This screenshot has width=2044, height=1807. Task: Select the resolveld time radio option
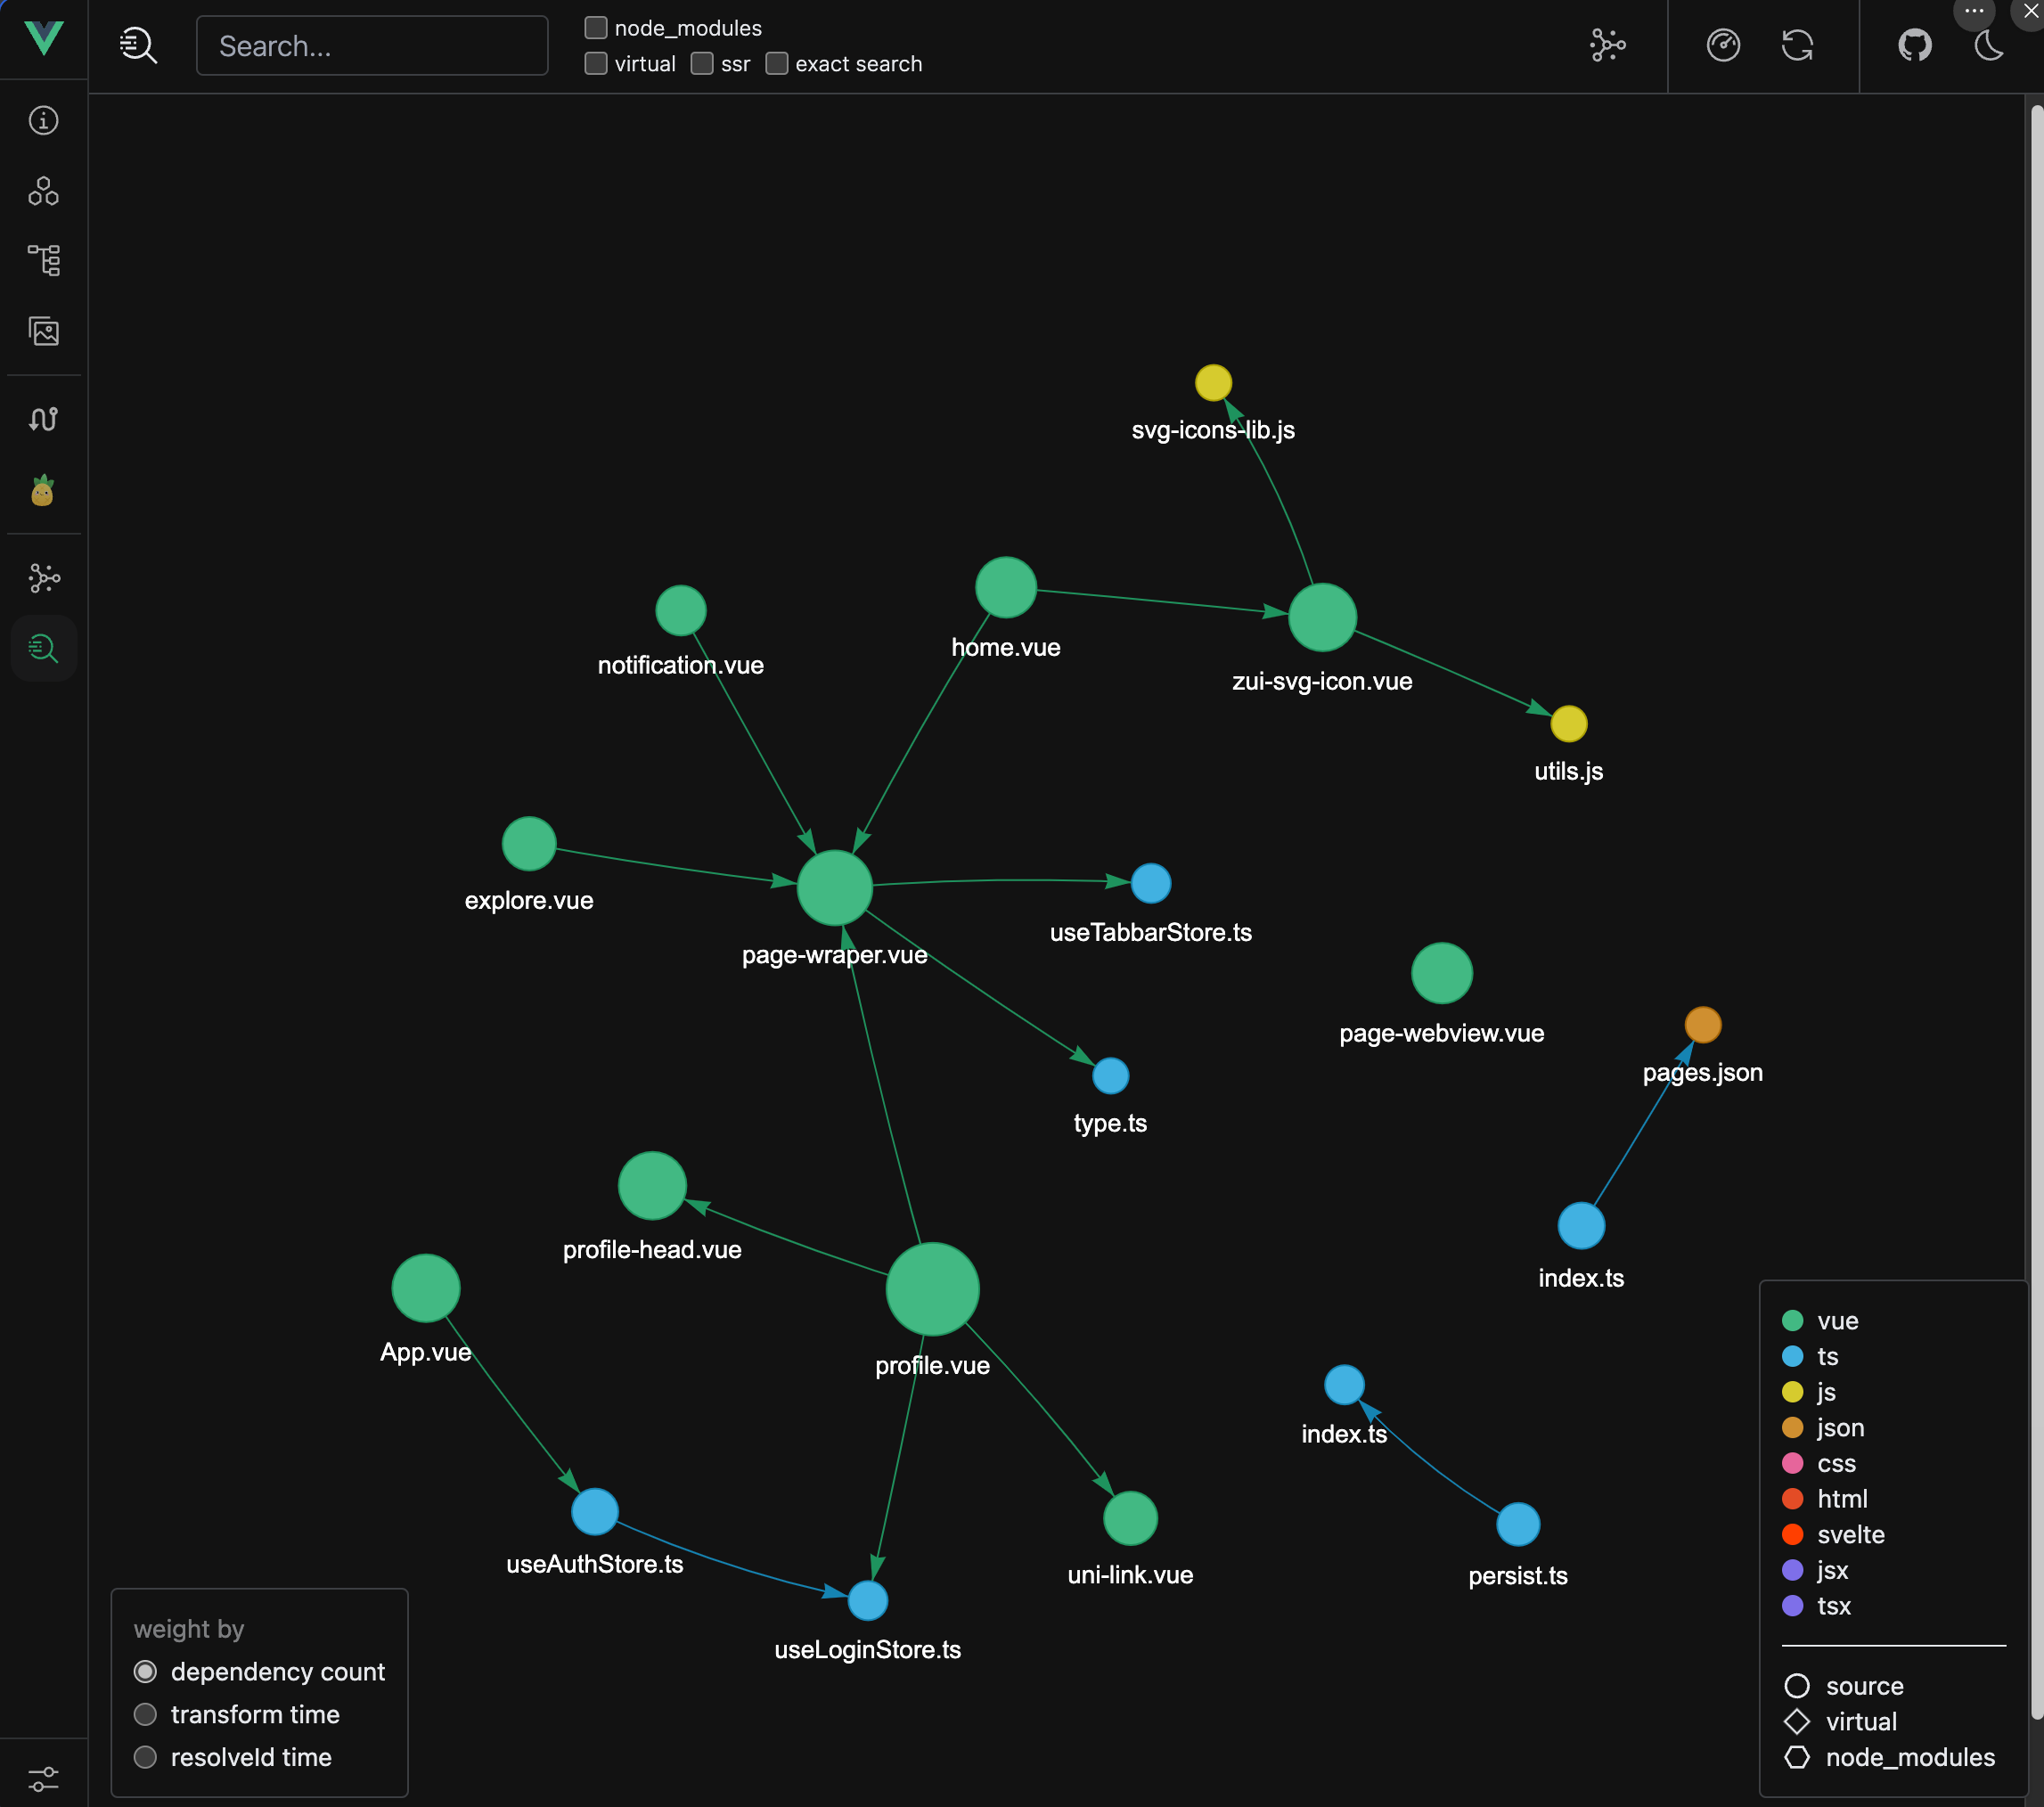pyautogui.click(x=146, y=1757)
